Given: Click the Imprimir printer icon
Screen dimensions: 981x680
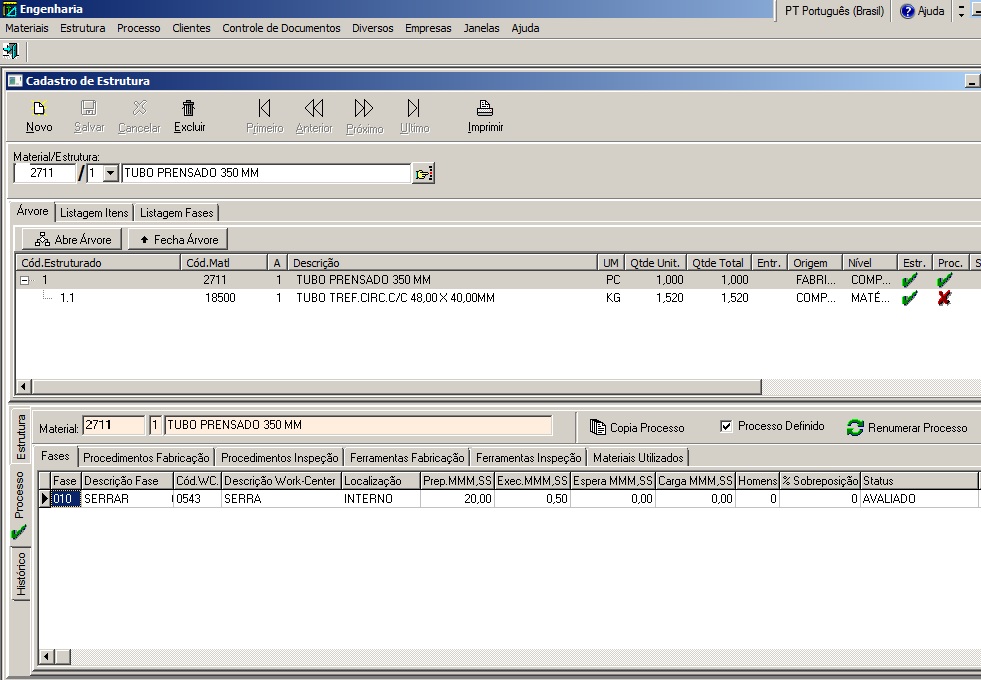Looking at the screenshot, I should point(485,108).
